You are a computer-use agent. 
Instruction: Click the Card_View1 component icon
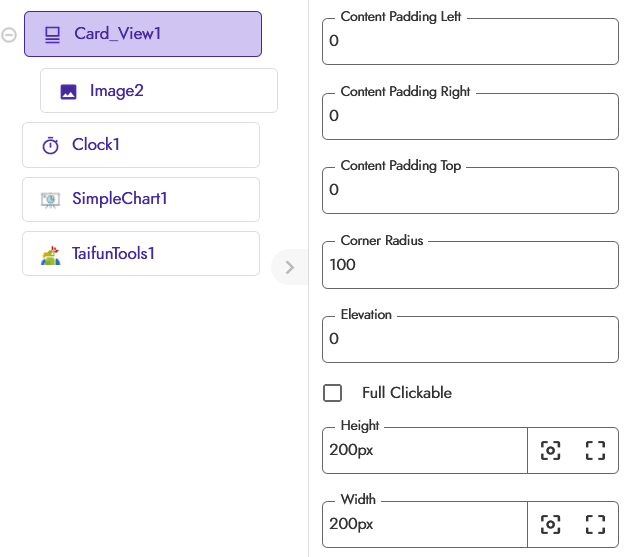point(52,35)
